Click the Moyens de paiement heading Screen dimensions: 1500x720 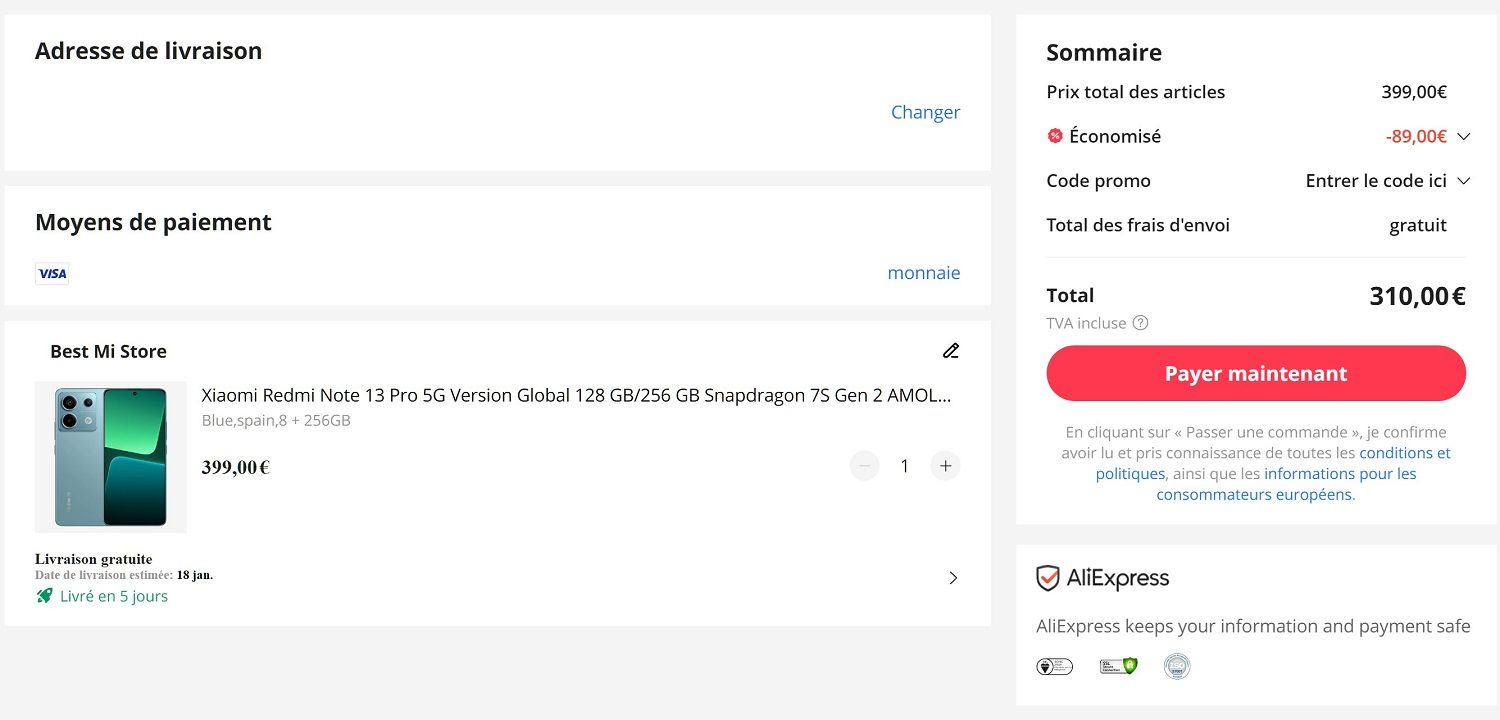click(153, 222)
